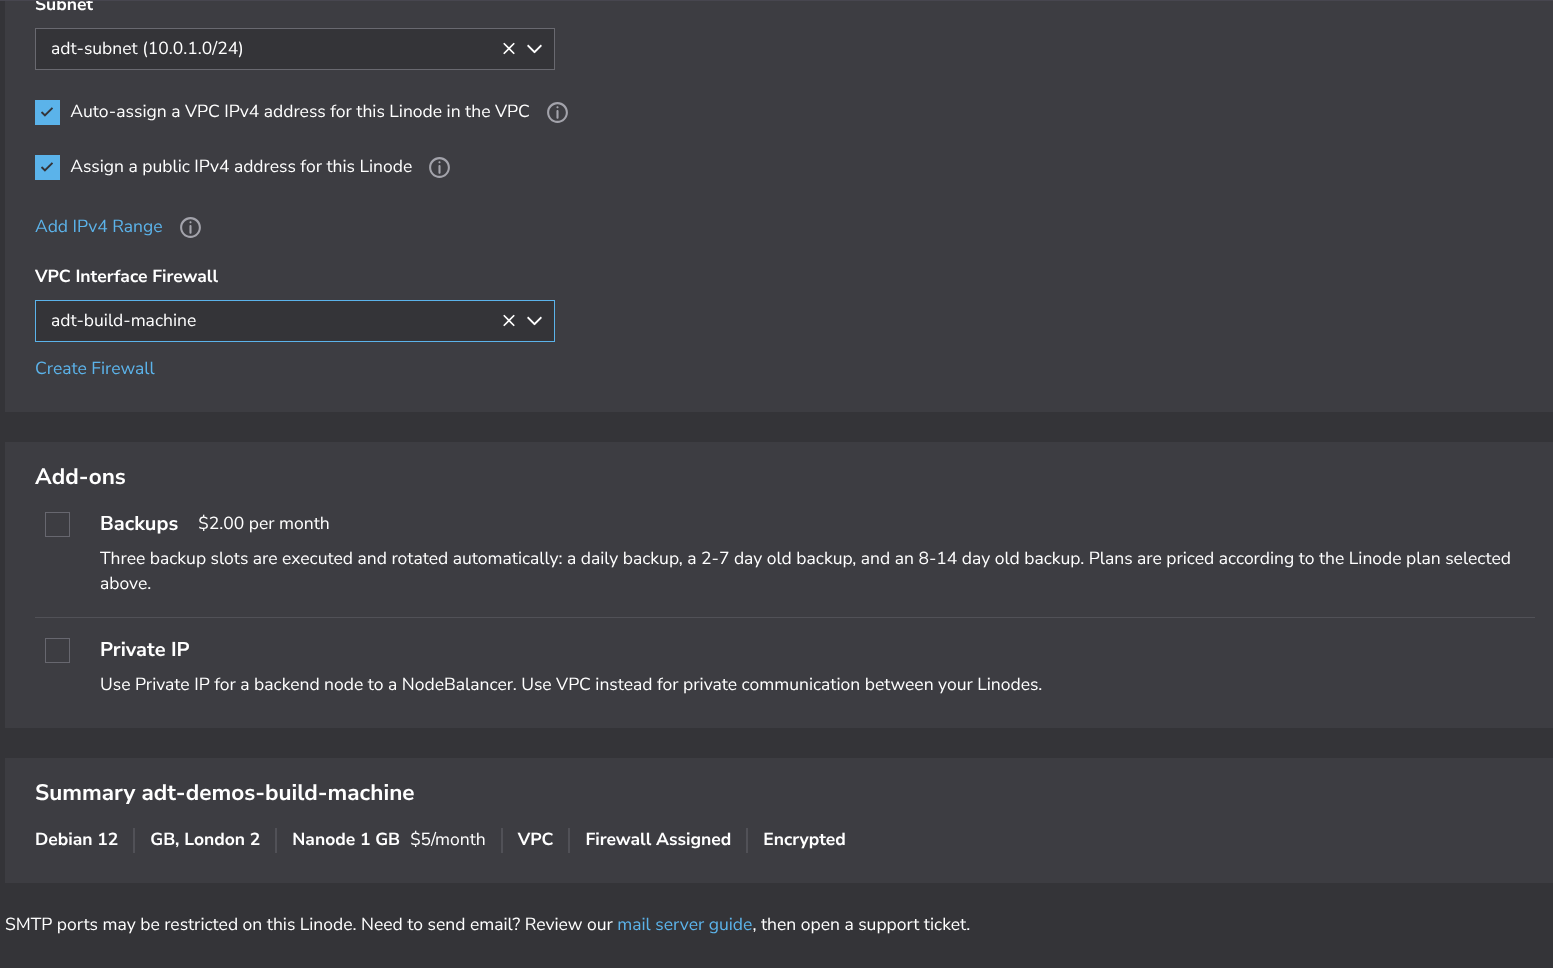Click info icon beside Auto-assign VPC IPv4
The width and height of the screenshot is (1553, 968).
[x=557, y=113]
